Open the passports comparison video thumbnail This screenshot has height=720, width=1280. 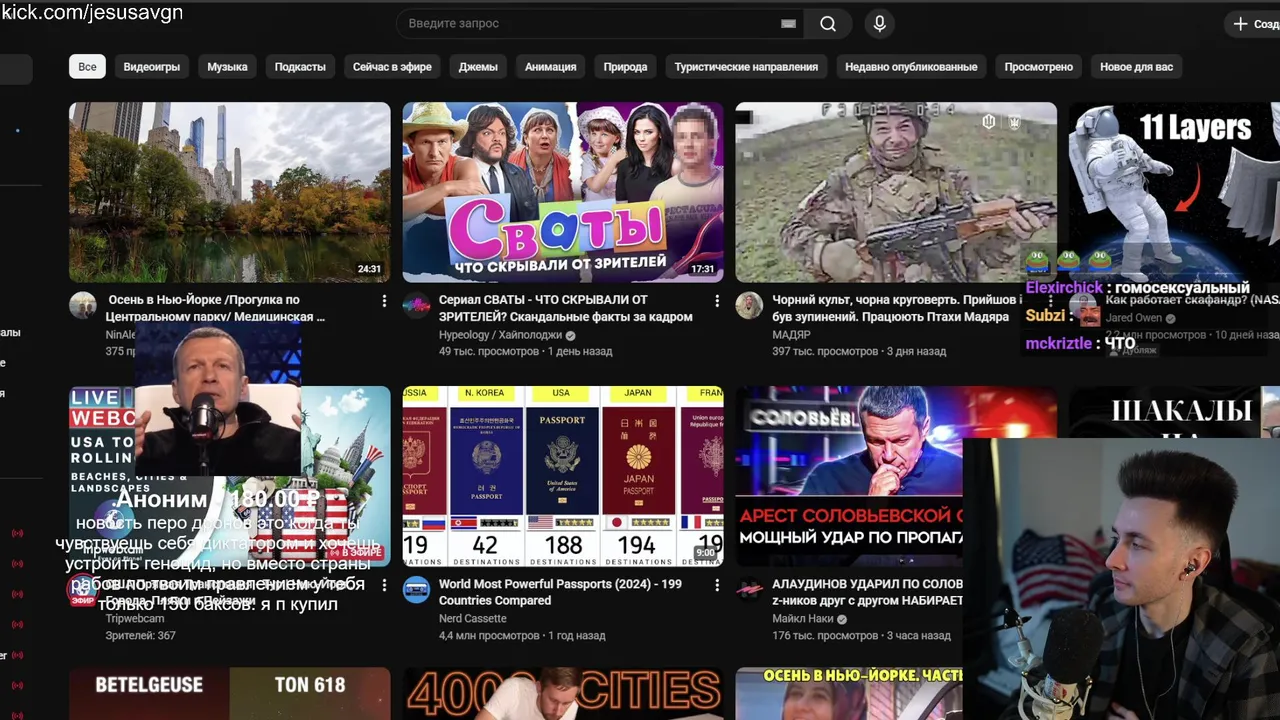point(562,476)
